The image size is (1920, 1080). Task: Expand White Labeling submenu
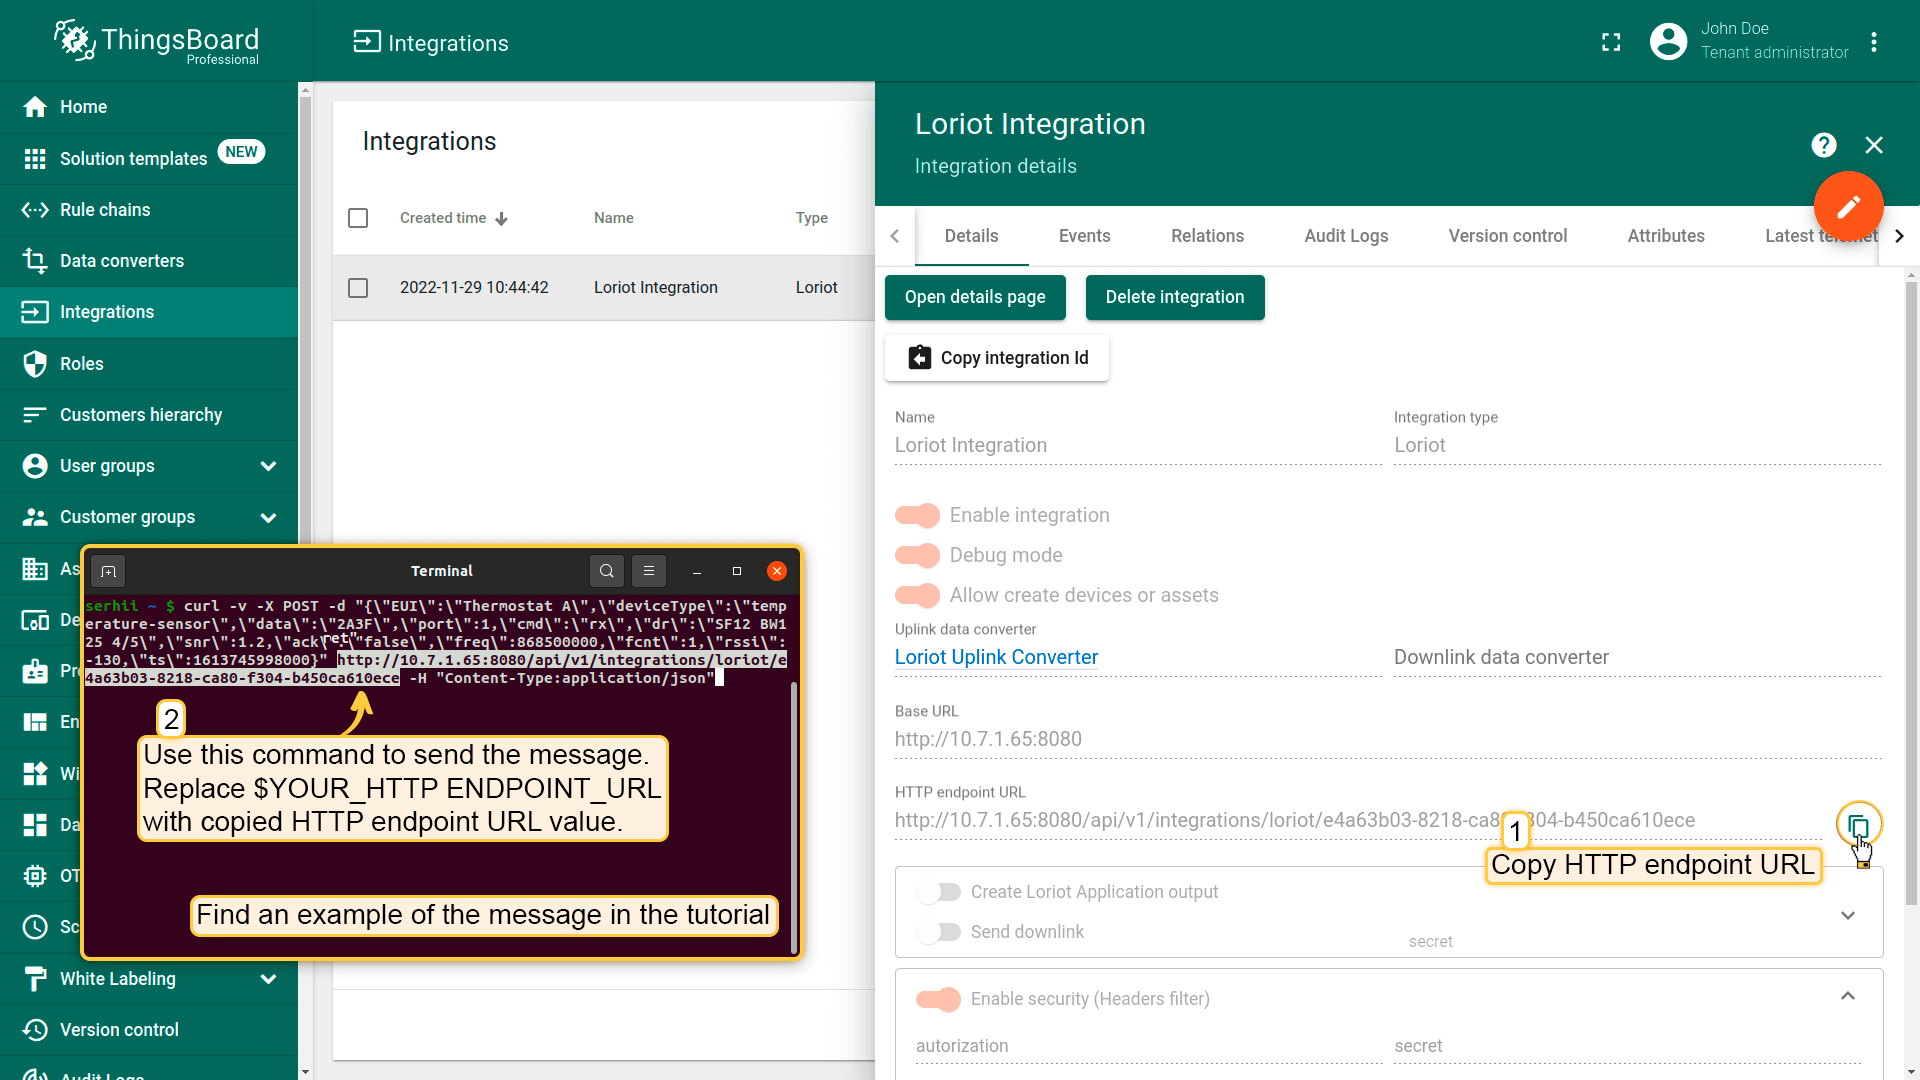[268, 979]
